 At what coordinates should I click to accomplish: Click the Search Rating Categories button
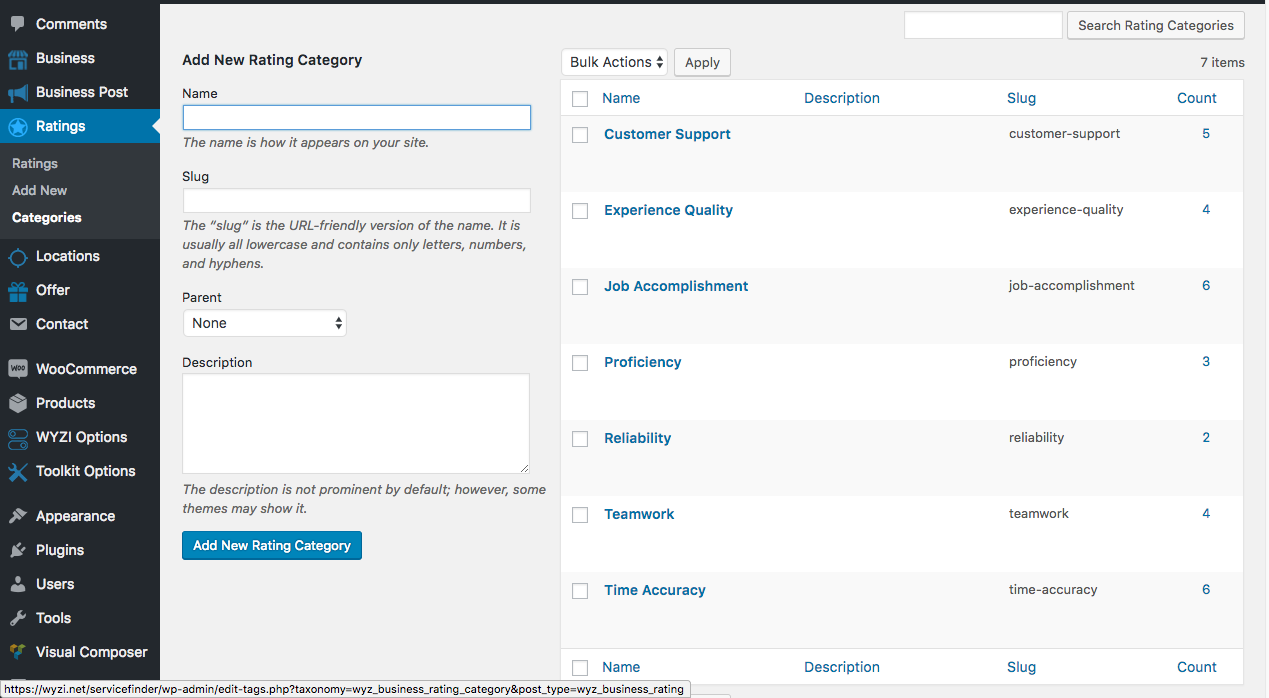tap(1155, 26)
